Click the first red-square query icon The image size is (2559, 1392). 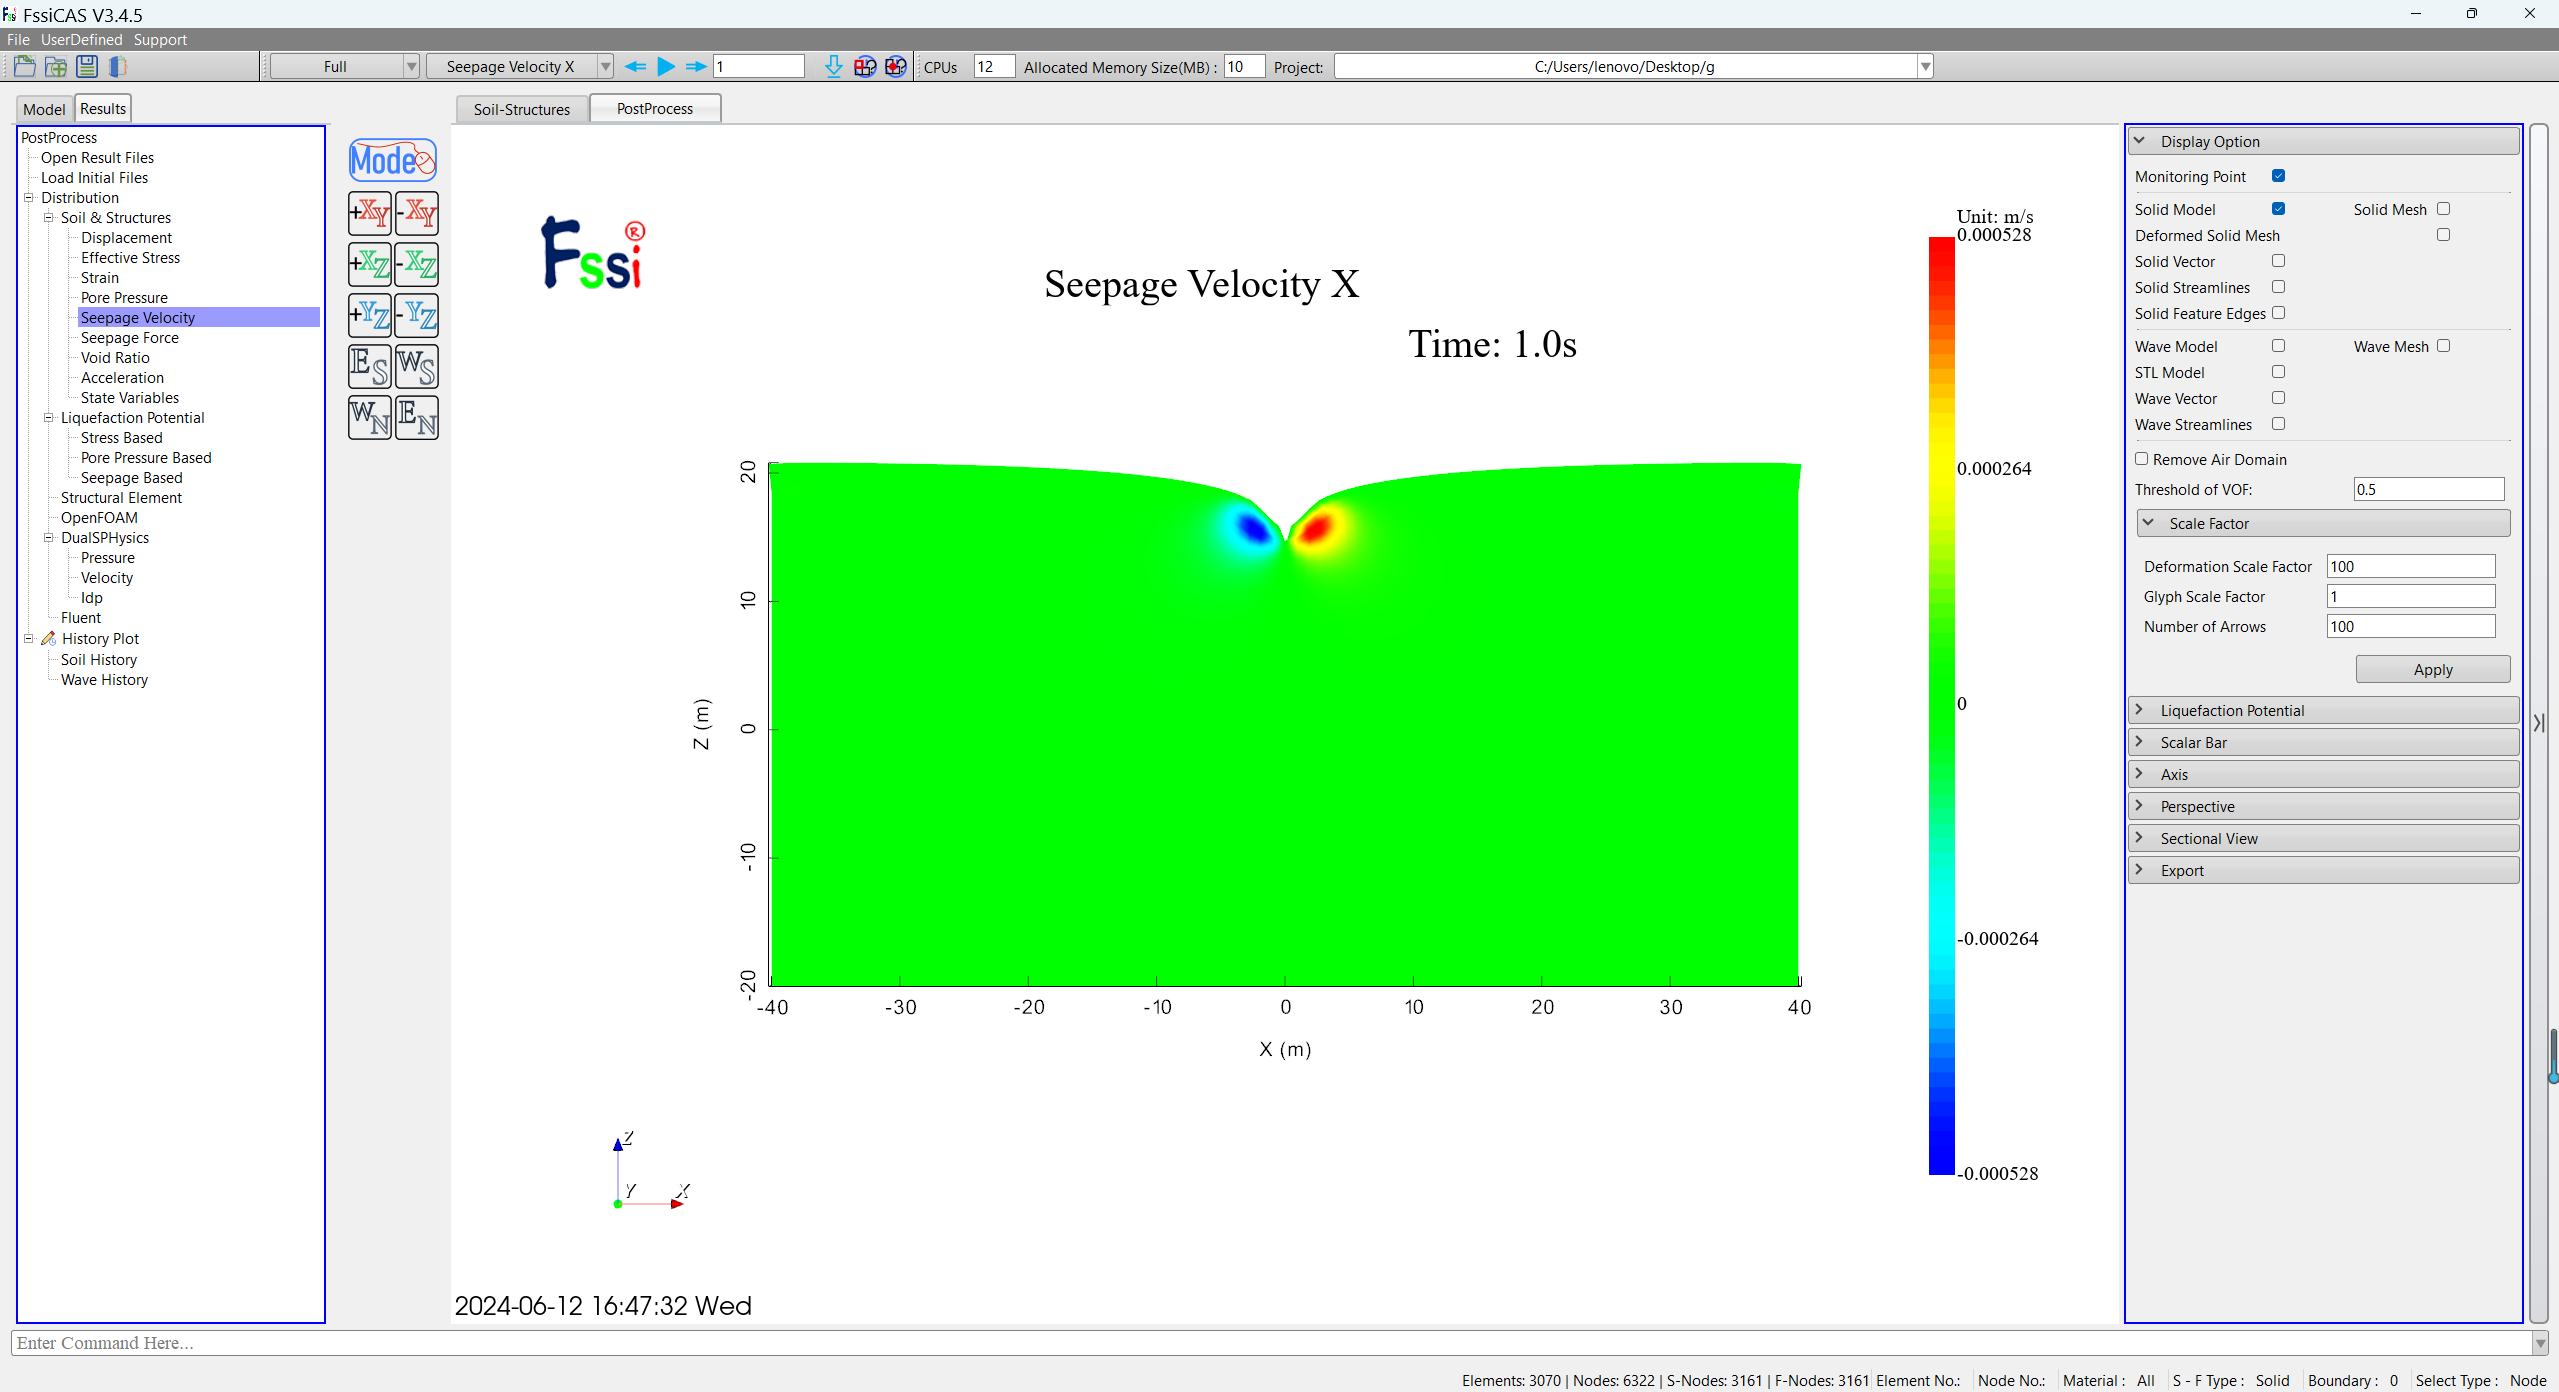pyautogui.click(x=865, y=67)
